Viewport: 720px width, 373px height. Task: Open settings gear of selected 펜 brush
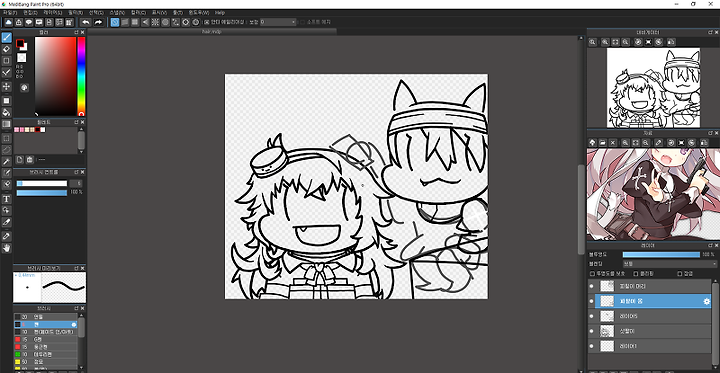coord(73,324)
